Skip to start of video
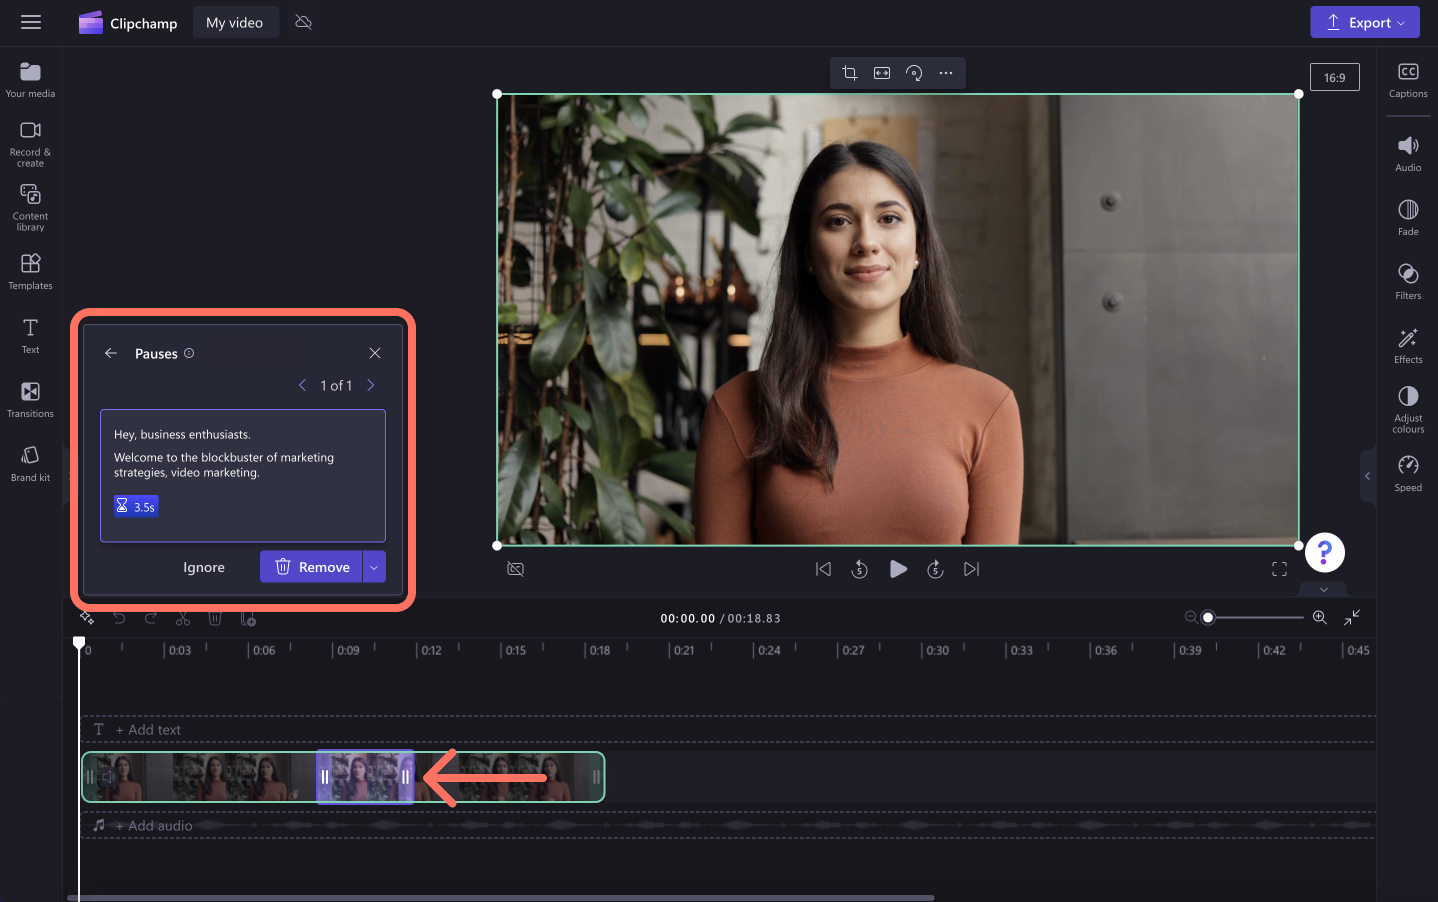 click(823, 569)
